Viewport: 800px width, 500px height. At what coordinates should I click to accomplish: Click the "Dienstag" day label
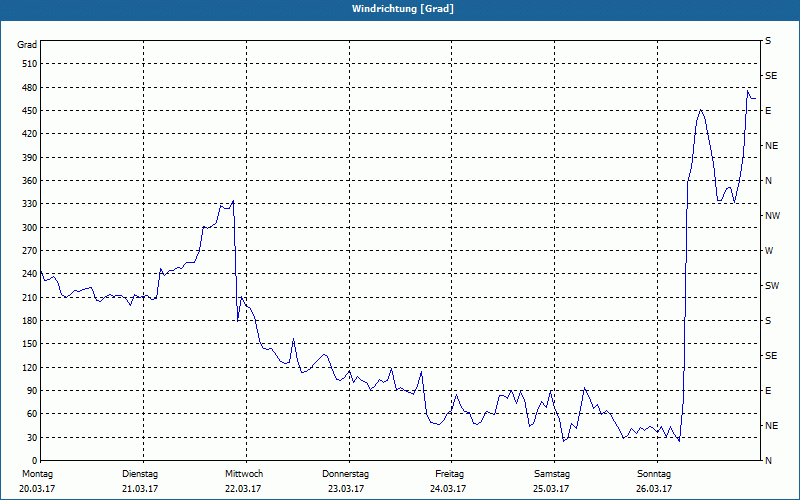coord(140,474)
